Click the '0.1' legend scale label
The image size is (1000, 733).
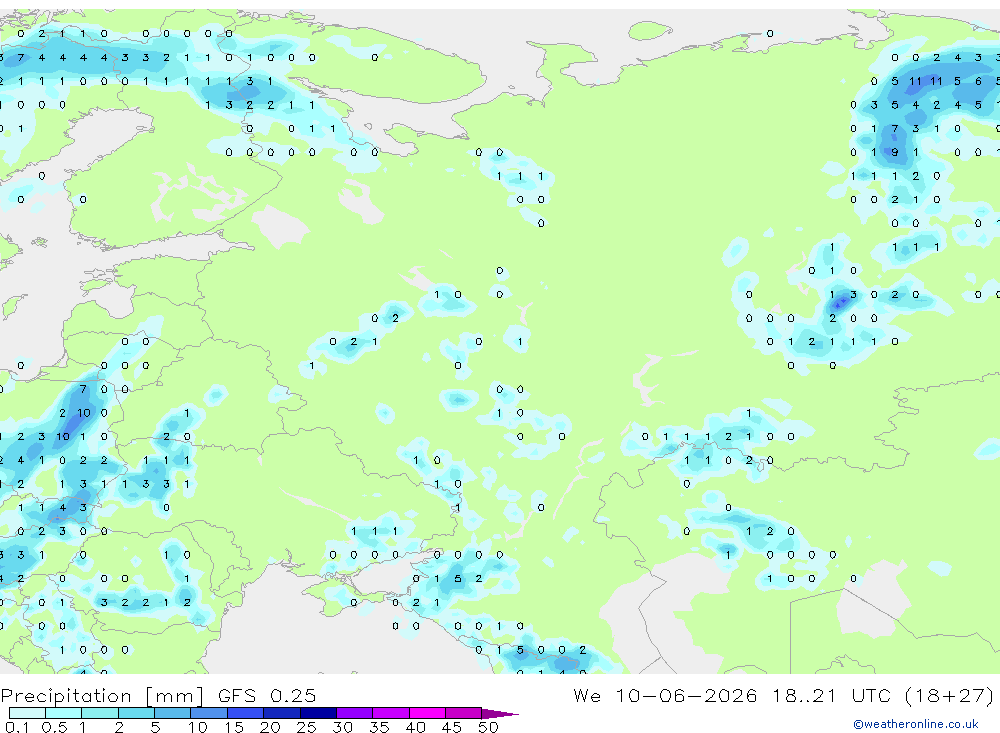tap(17, 727)
